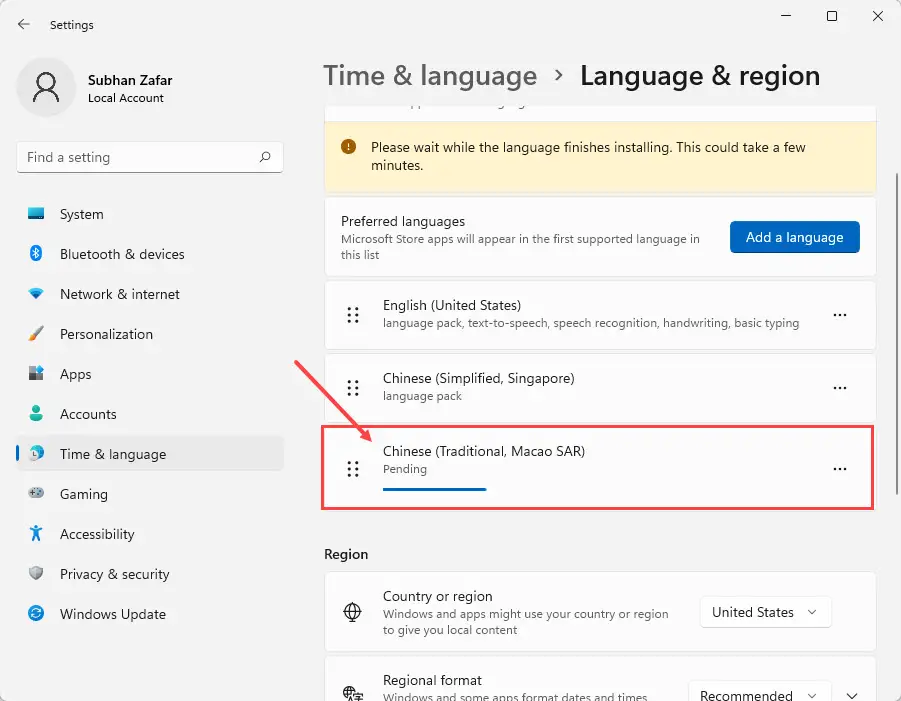This screenshot has height=701, width=901.
Task: Select Apps in the sidebar
Action: pos(150,374)
